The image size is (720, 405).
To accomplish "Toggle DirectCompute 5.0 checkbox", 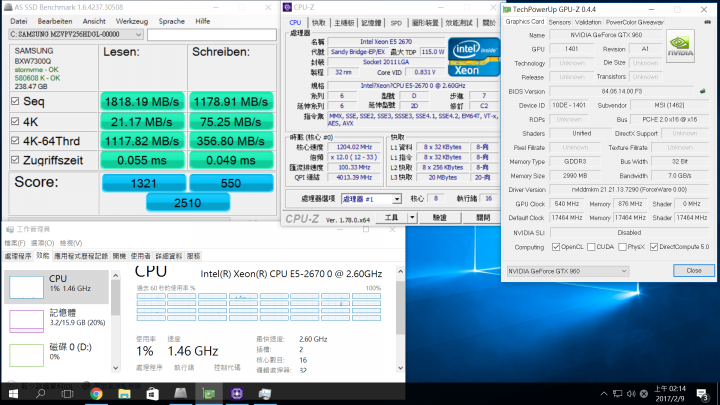I will point(654,247).
